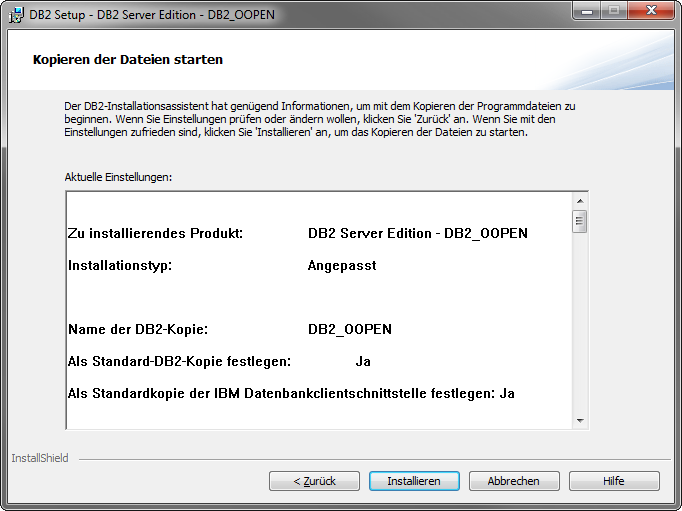
Task: Click the 'Der DB2-Installationsassistent' description paragraph
Action: [320, 119]
